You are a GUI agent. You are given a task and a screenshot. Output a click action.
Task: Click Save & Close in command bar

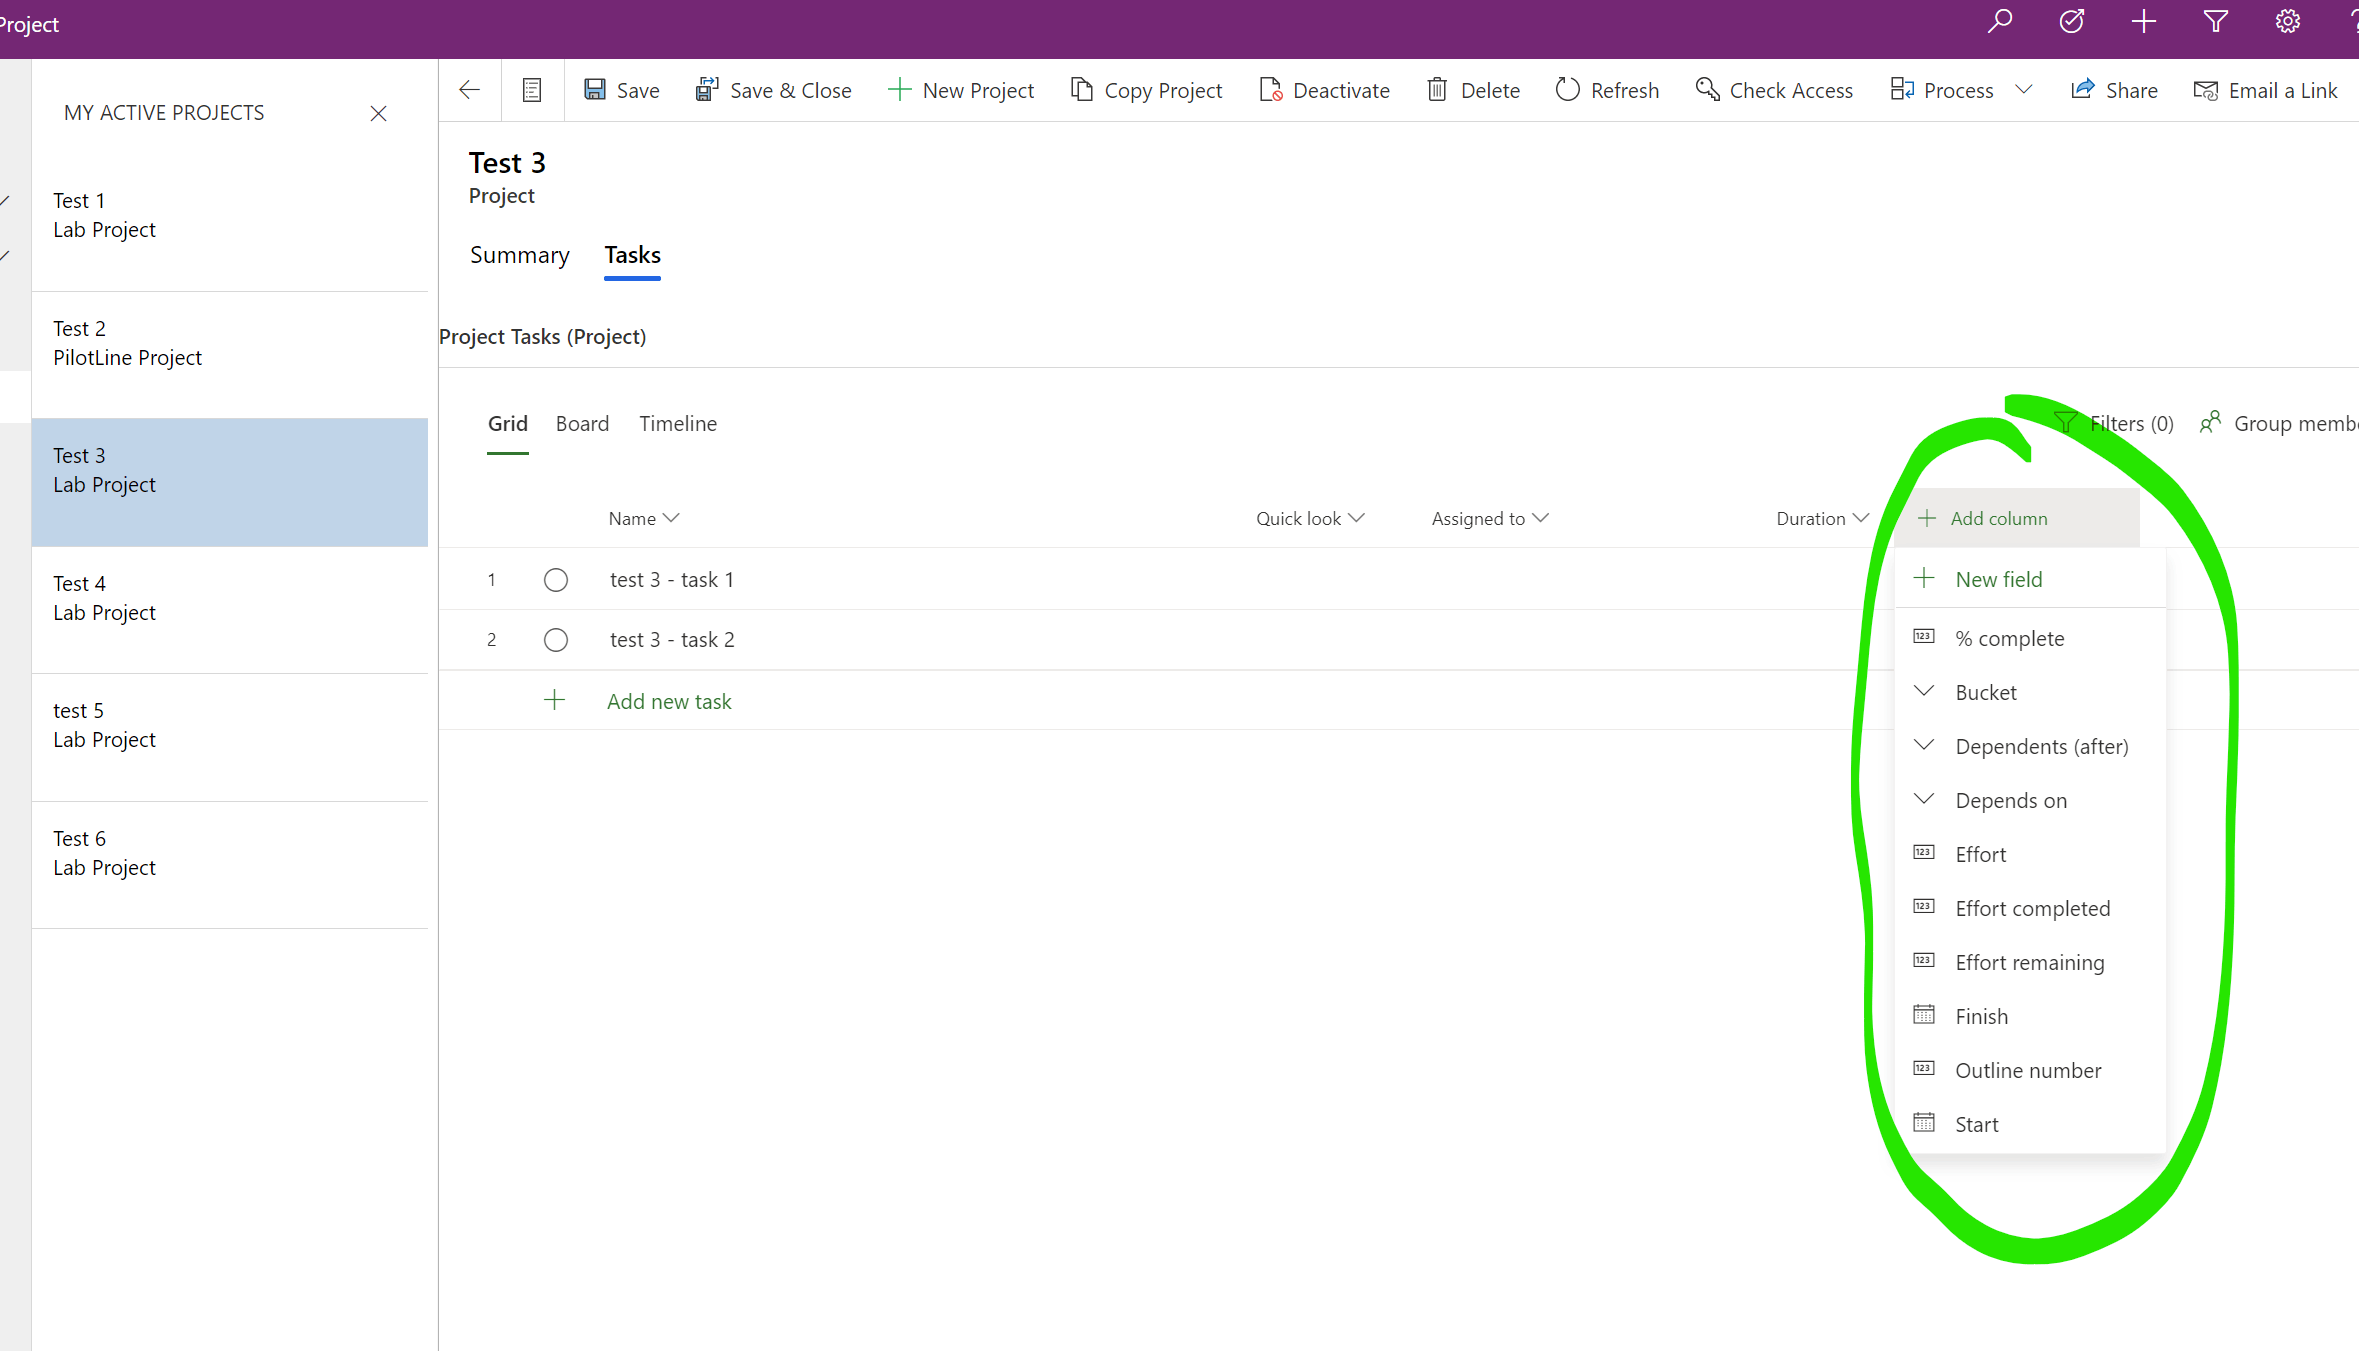pos(774,90)
